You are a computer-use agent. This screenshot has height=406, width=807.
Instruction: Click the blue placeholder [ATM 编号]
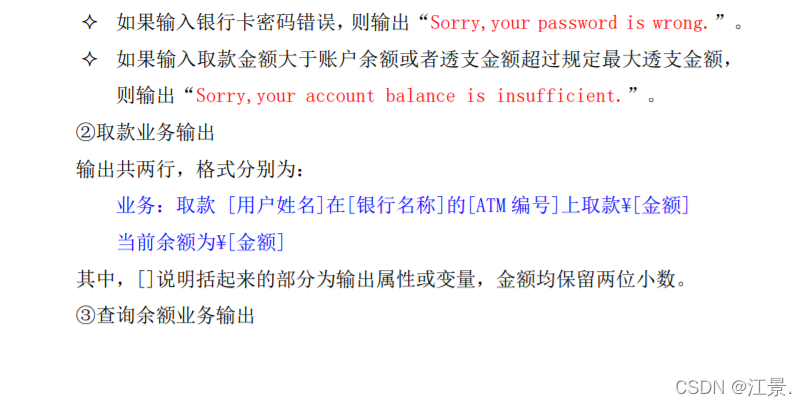[514, 205]
